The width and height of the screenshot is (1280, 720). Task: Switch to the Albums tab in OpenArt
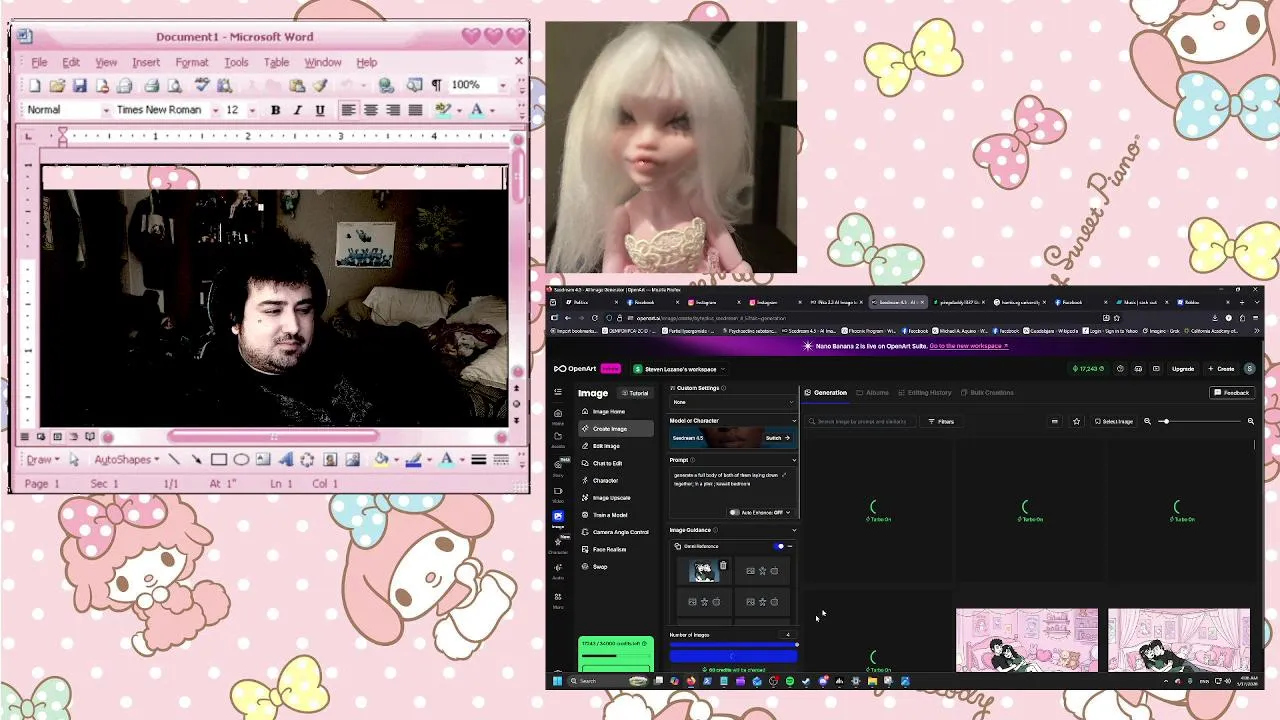872,393
